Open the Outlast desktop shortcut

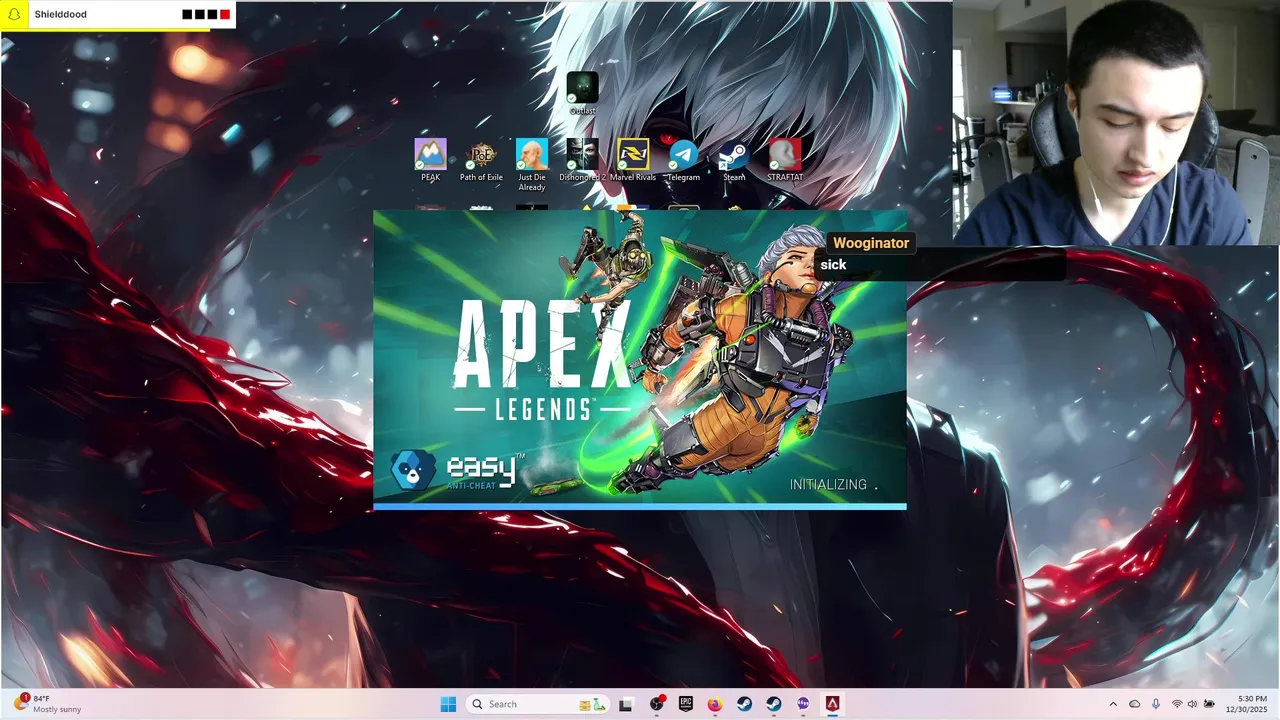click(582, 93)
